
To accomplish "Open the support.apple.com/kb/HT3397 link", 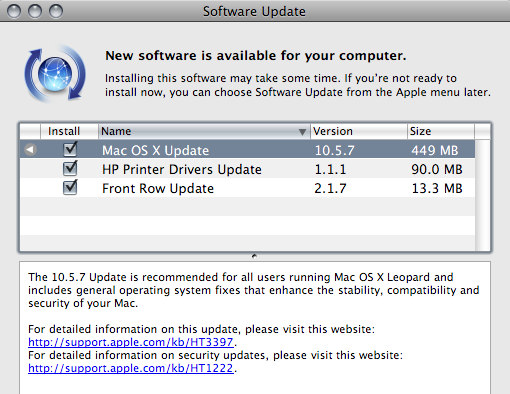I will pos(131,342).
